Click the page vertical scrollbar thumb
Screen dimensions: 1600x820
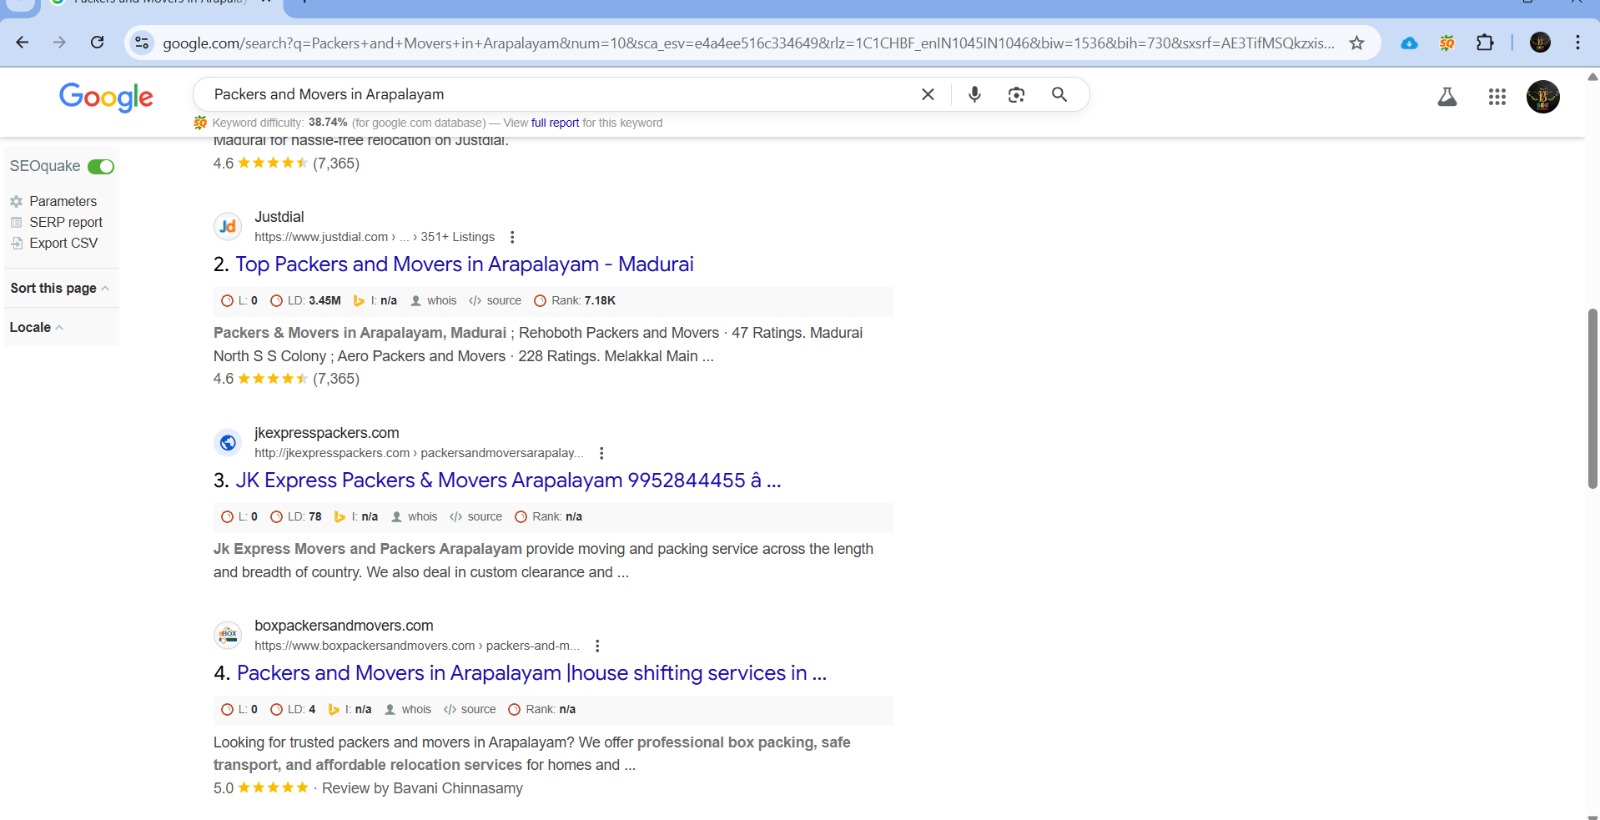pyautogui.click(x=1592, y=398)
